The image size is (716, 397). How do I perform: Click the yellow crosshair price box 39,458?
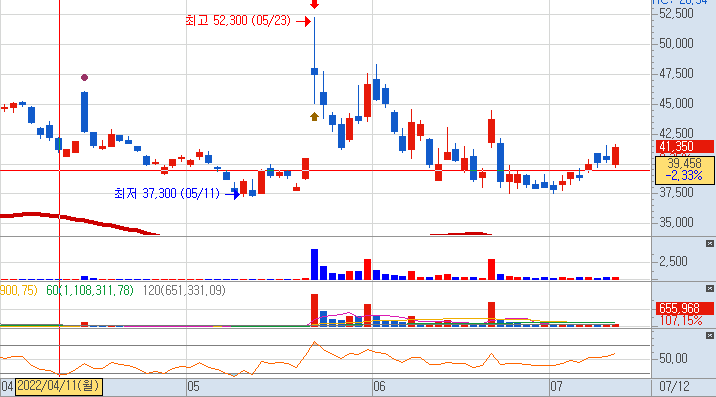(684, 169)
